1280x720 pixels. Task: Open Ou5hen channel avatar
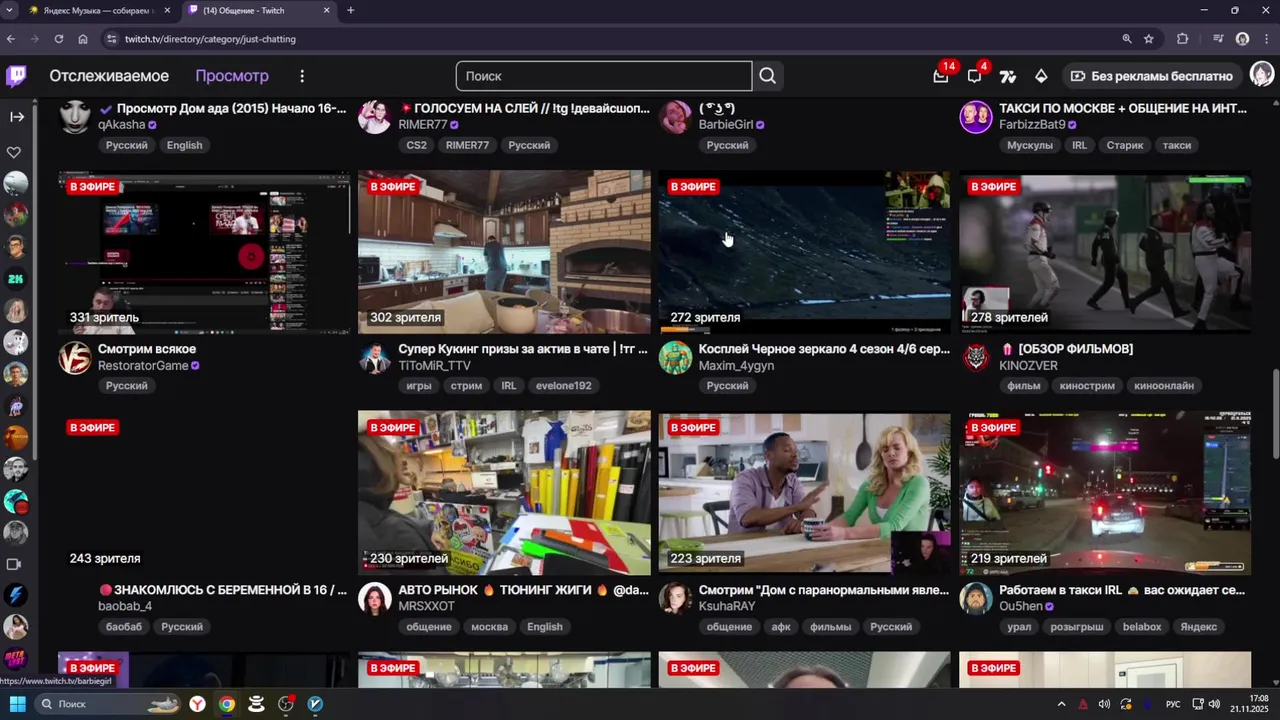[976, 599]
